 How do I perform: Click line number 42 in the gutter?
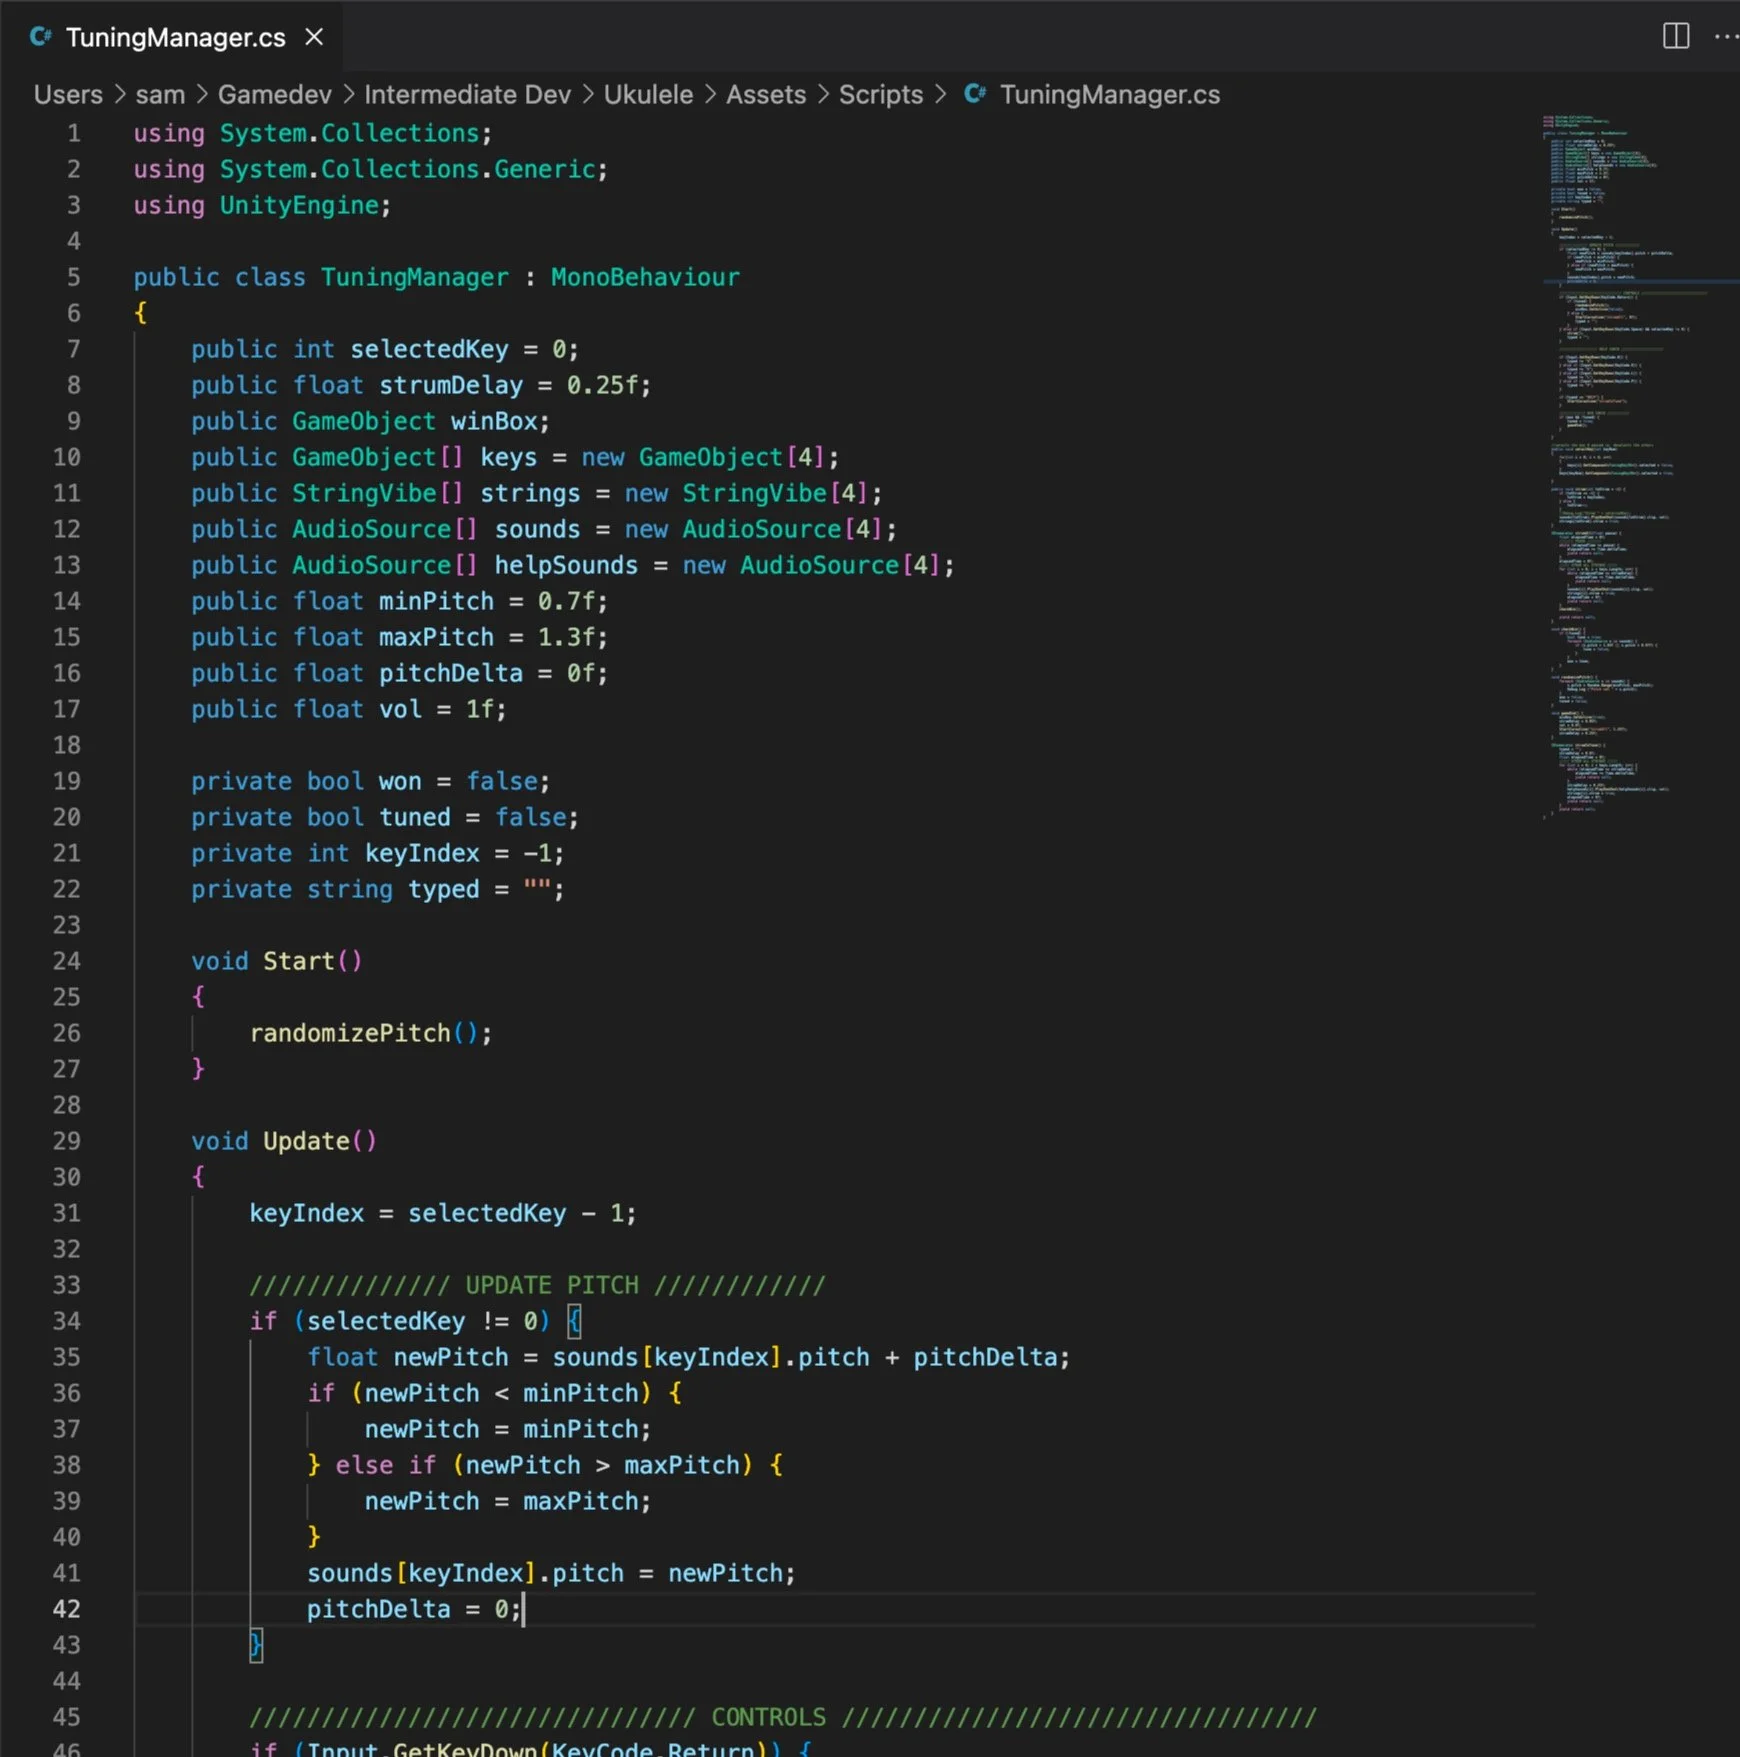click(x=66, y=1609)
